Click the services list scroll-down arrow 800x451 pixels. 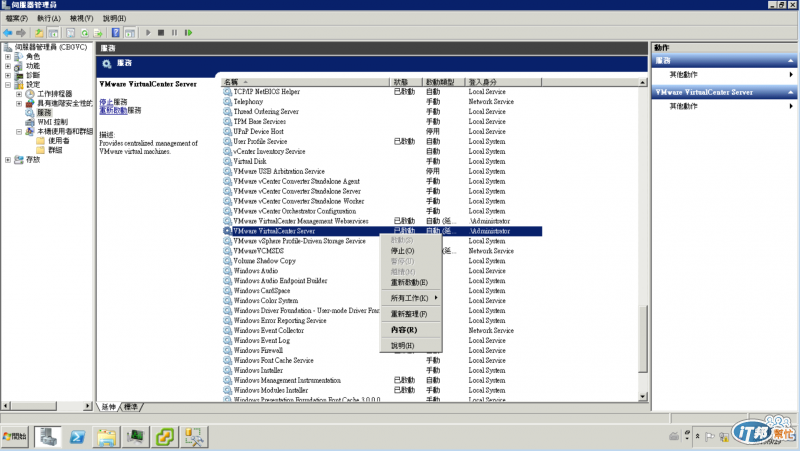[643, 396]
